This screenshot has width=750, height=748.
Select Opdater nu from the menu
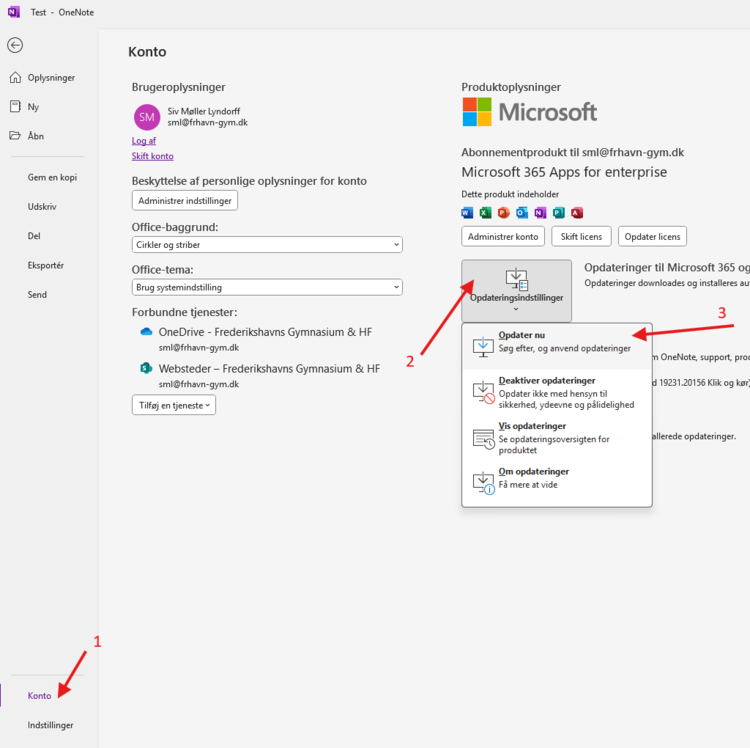(556, 342)
